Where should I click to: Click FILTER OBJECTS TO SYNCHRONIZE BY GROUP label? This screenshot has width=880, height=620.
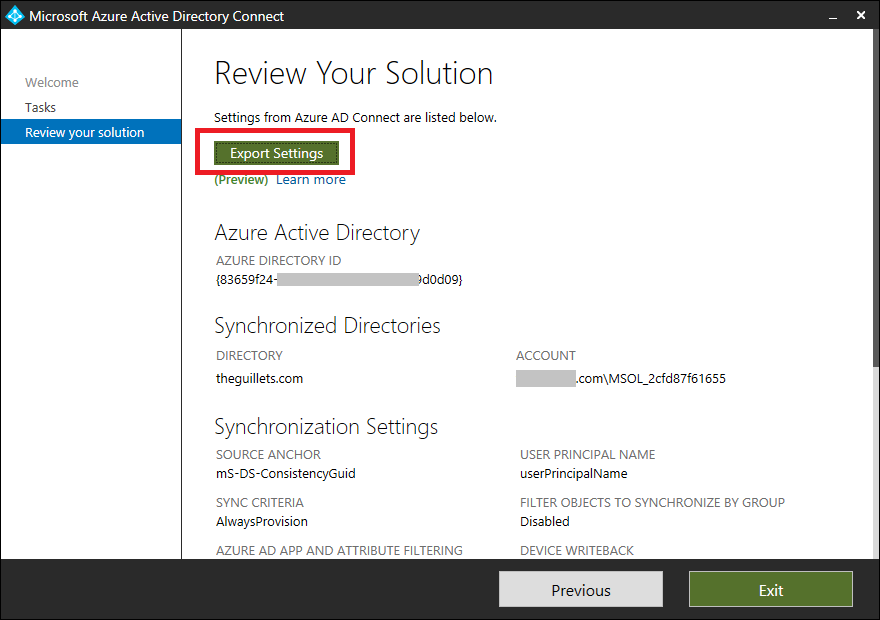pos(652,502)
